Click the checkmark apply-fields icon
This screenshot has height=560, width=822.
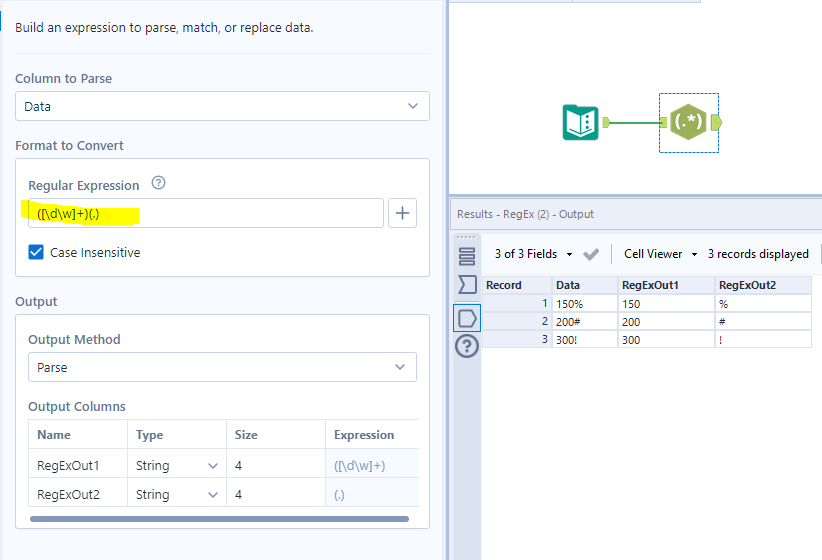(591, 254)
